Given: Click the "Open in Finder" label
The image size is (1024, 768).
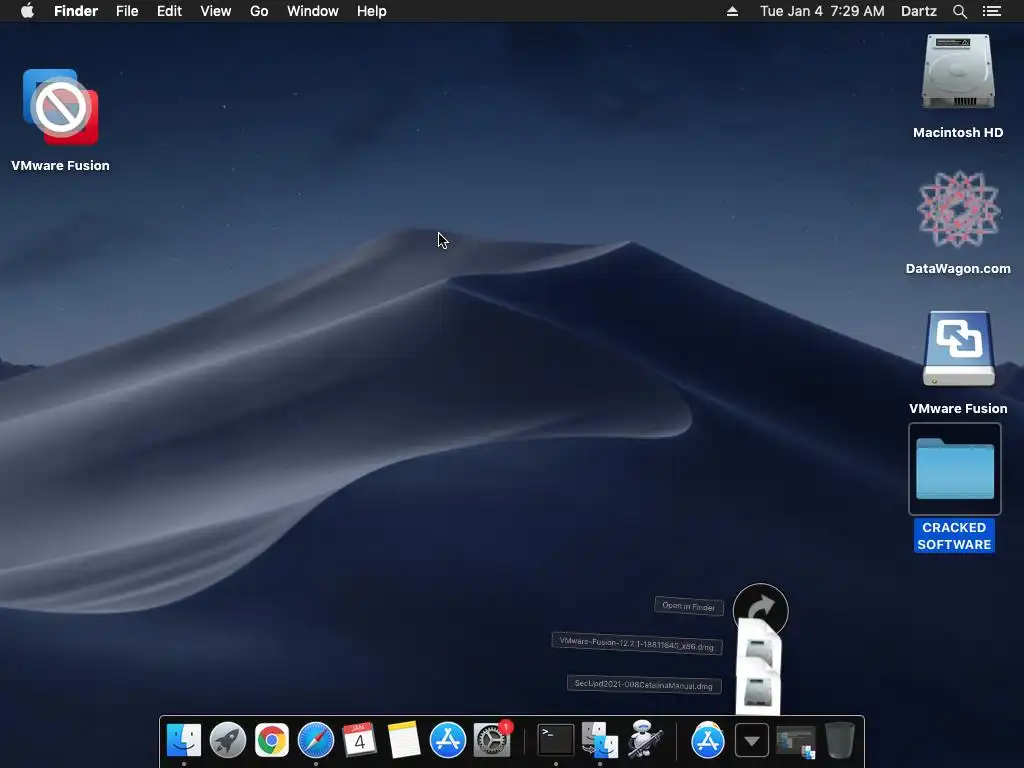Looking at the screenshot, I should pyautogui.click(x=689, y=606).
